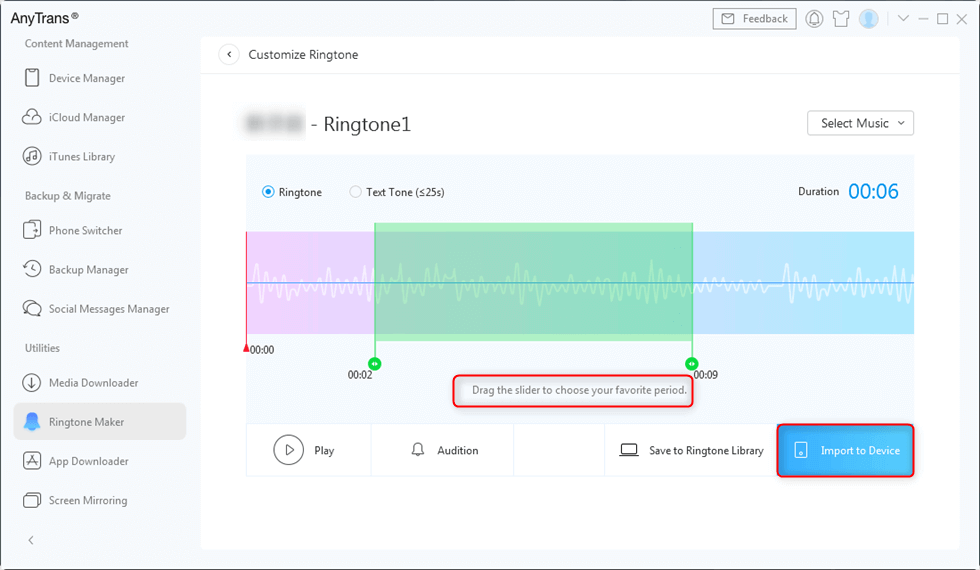Select the Text Tone (≤25s) radio option
The image size is (980, 570).
(355, 192)
